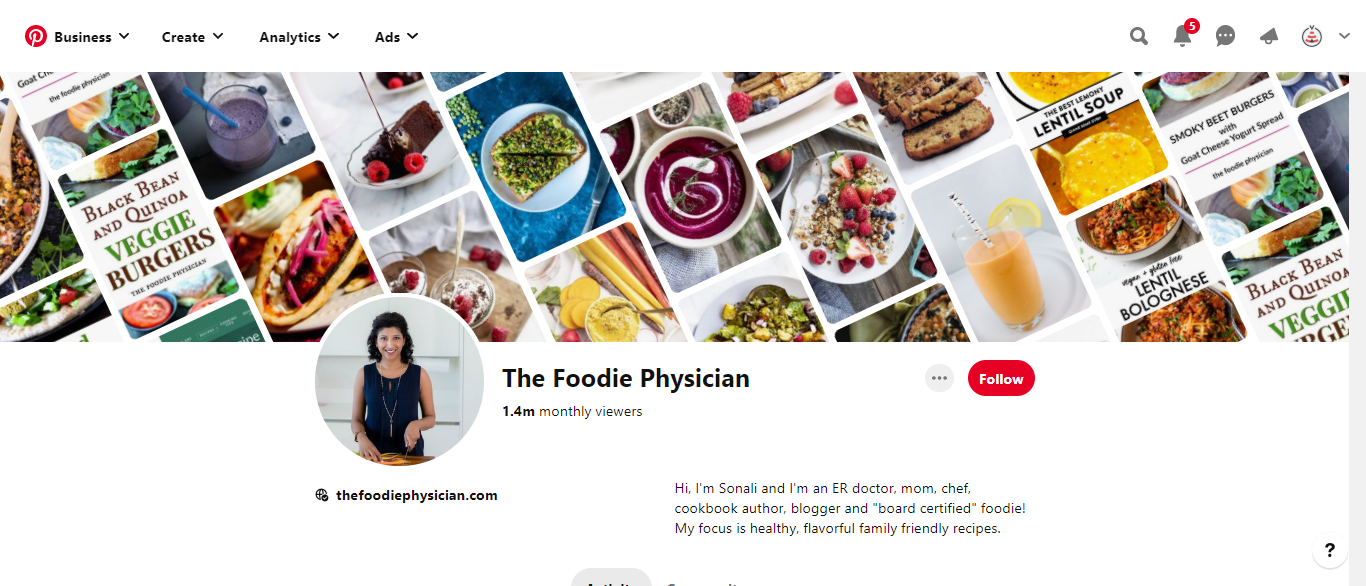
Task: Expand the Business dropdown menu
Action: pyautogui.click(x=92, y=37)
